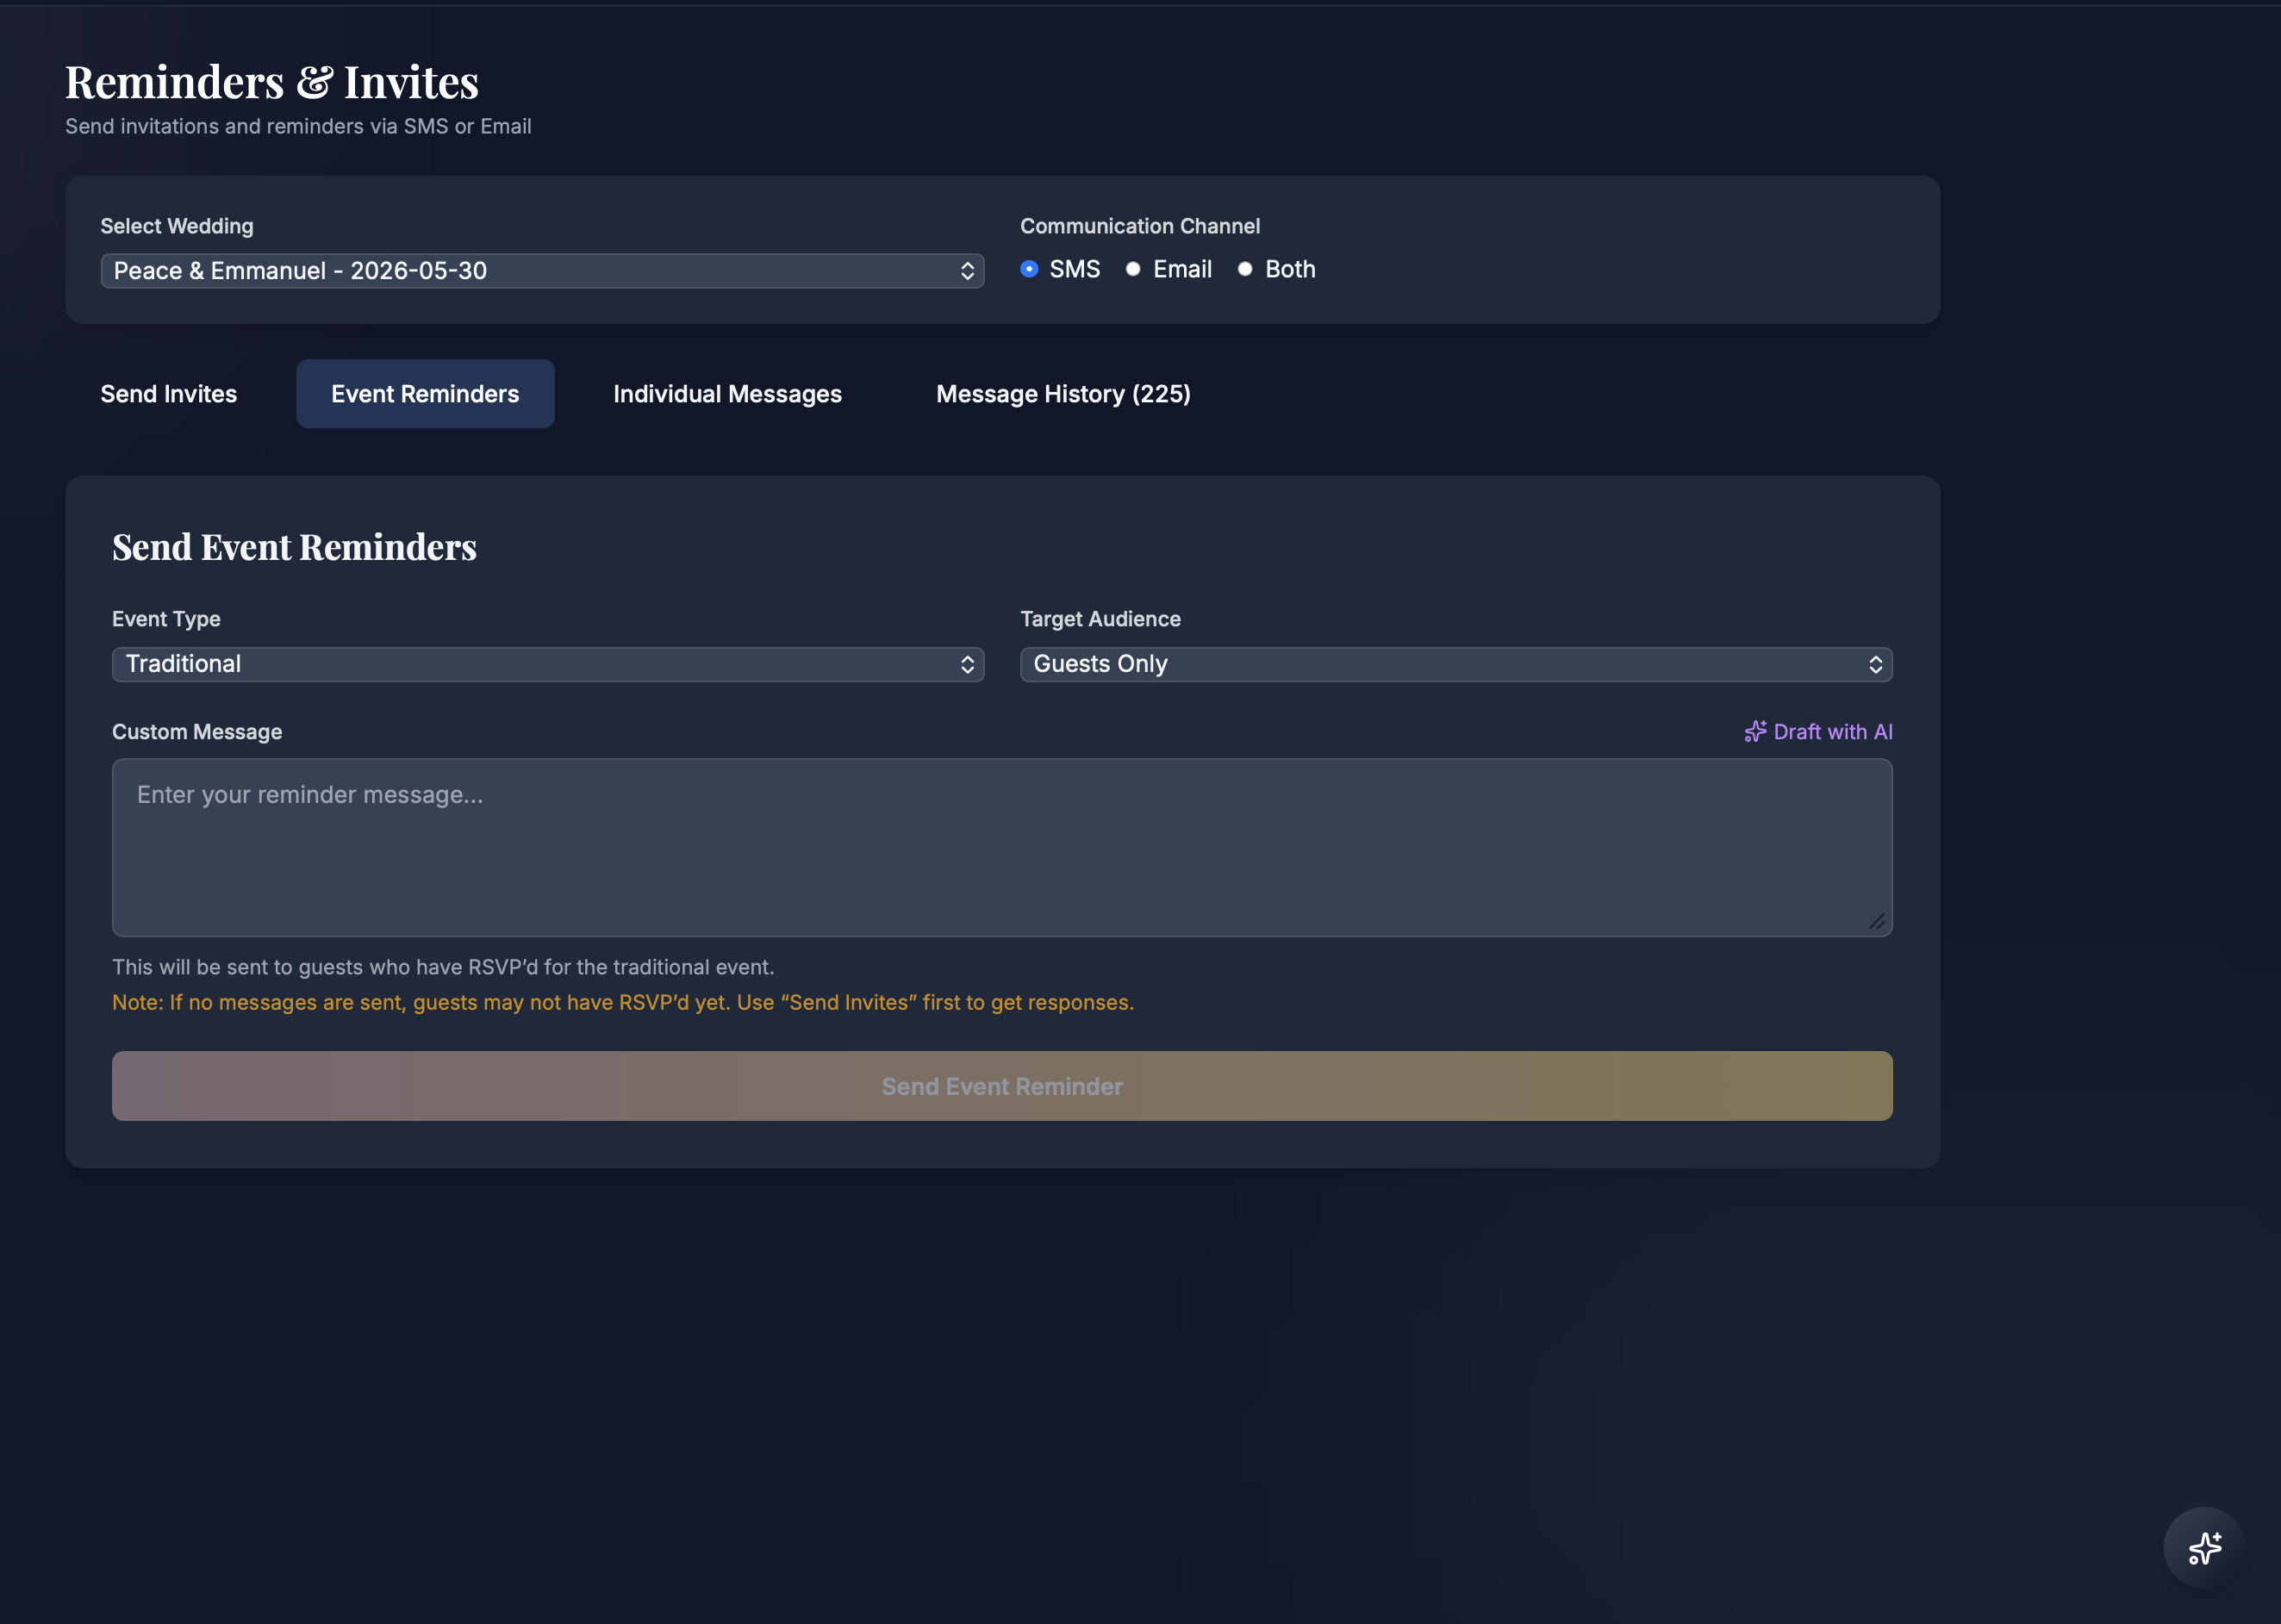Choose the Email communication channel
The image size is (2281, 1624).
1133,269
